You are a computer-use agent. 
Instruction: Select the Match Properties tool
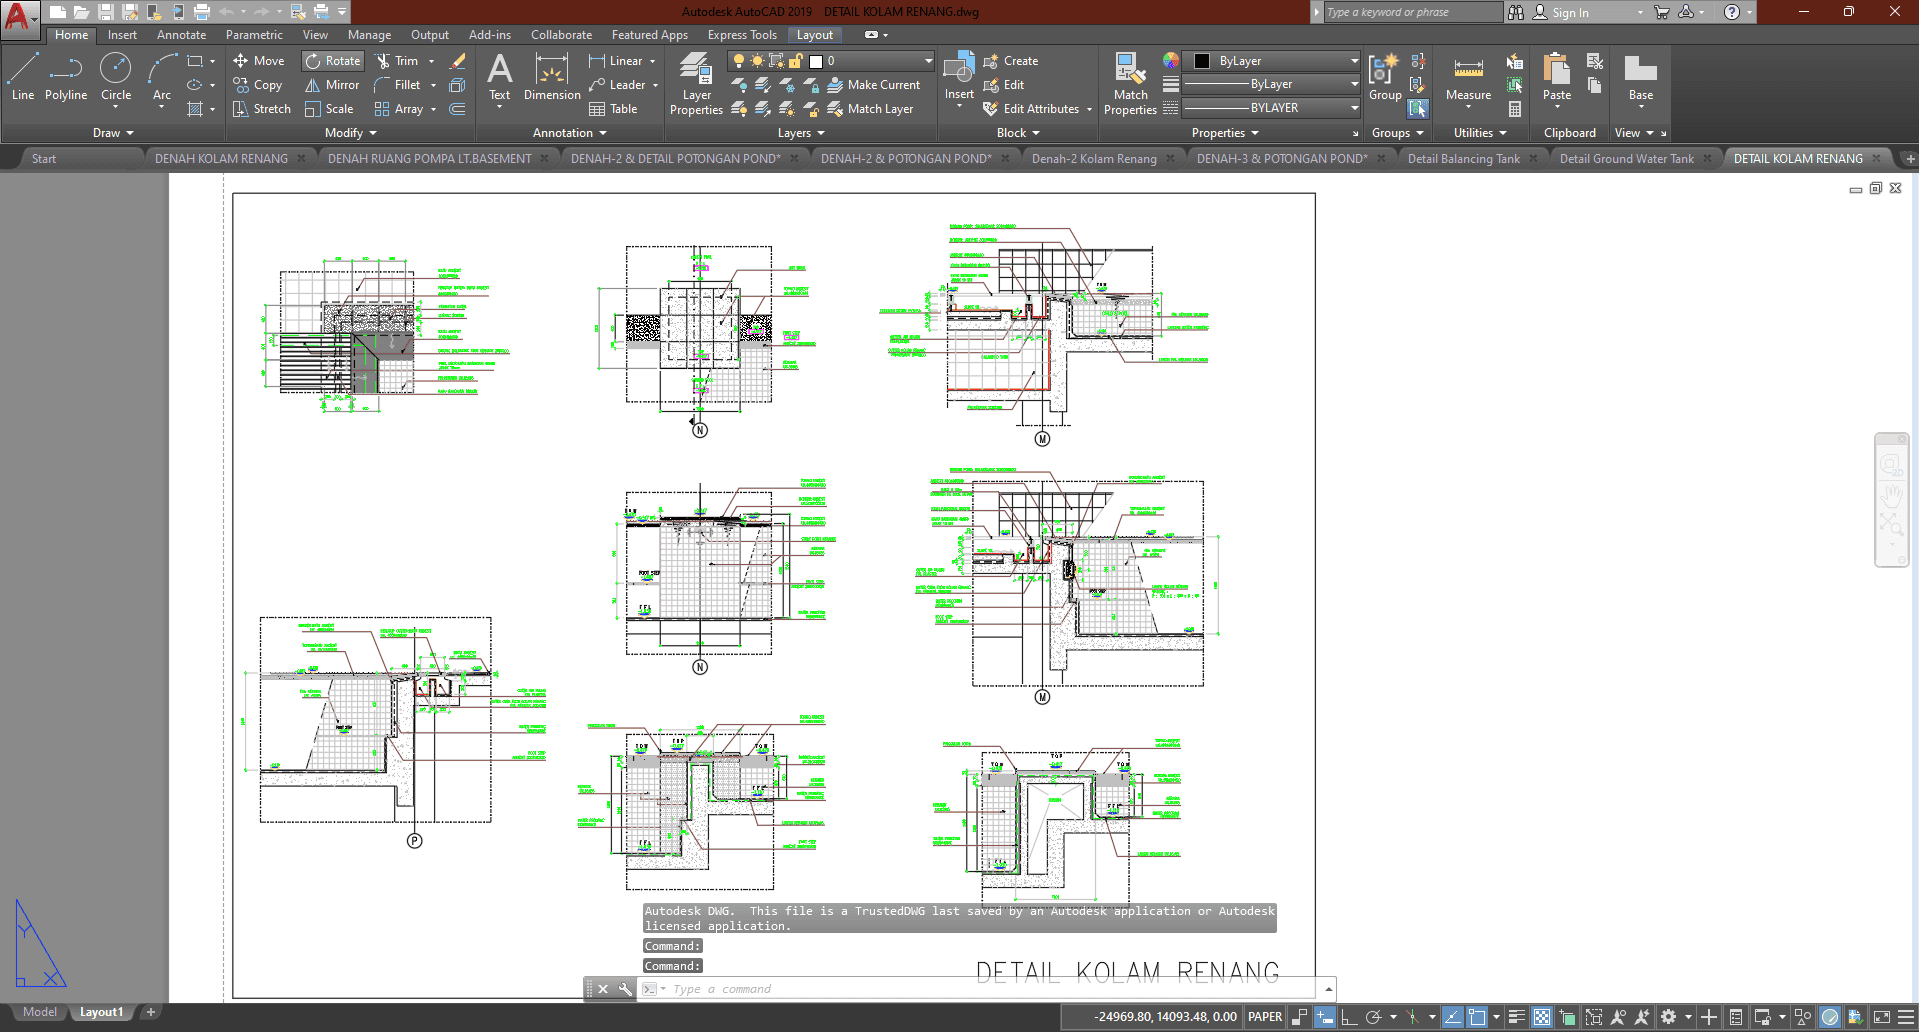(1130, 83)
